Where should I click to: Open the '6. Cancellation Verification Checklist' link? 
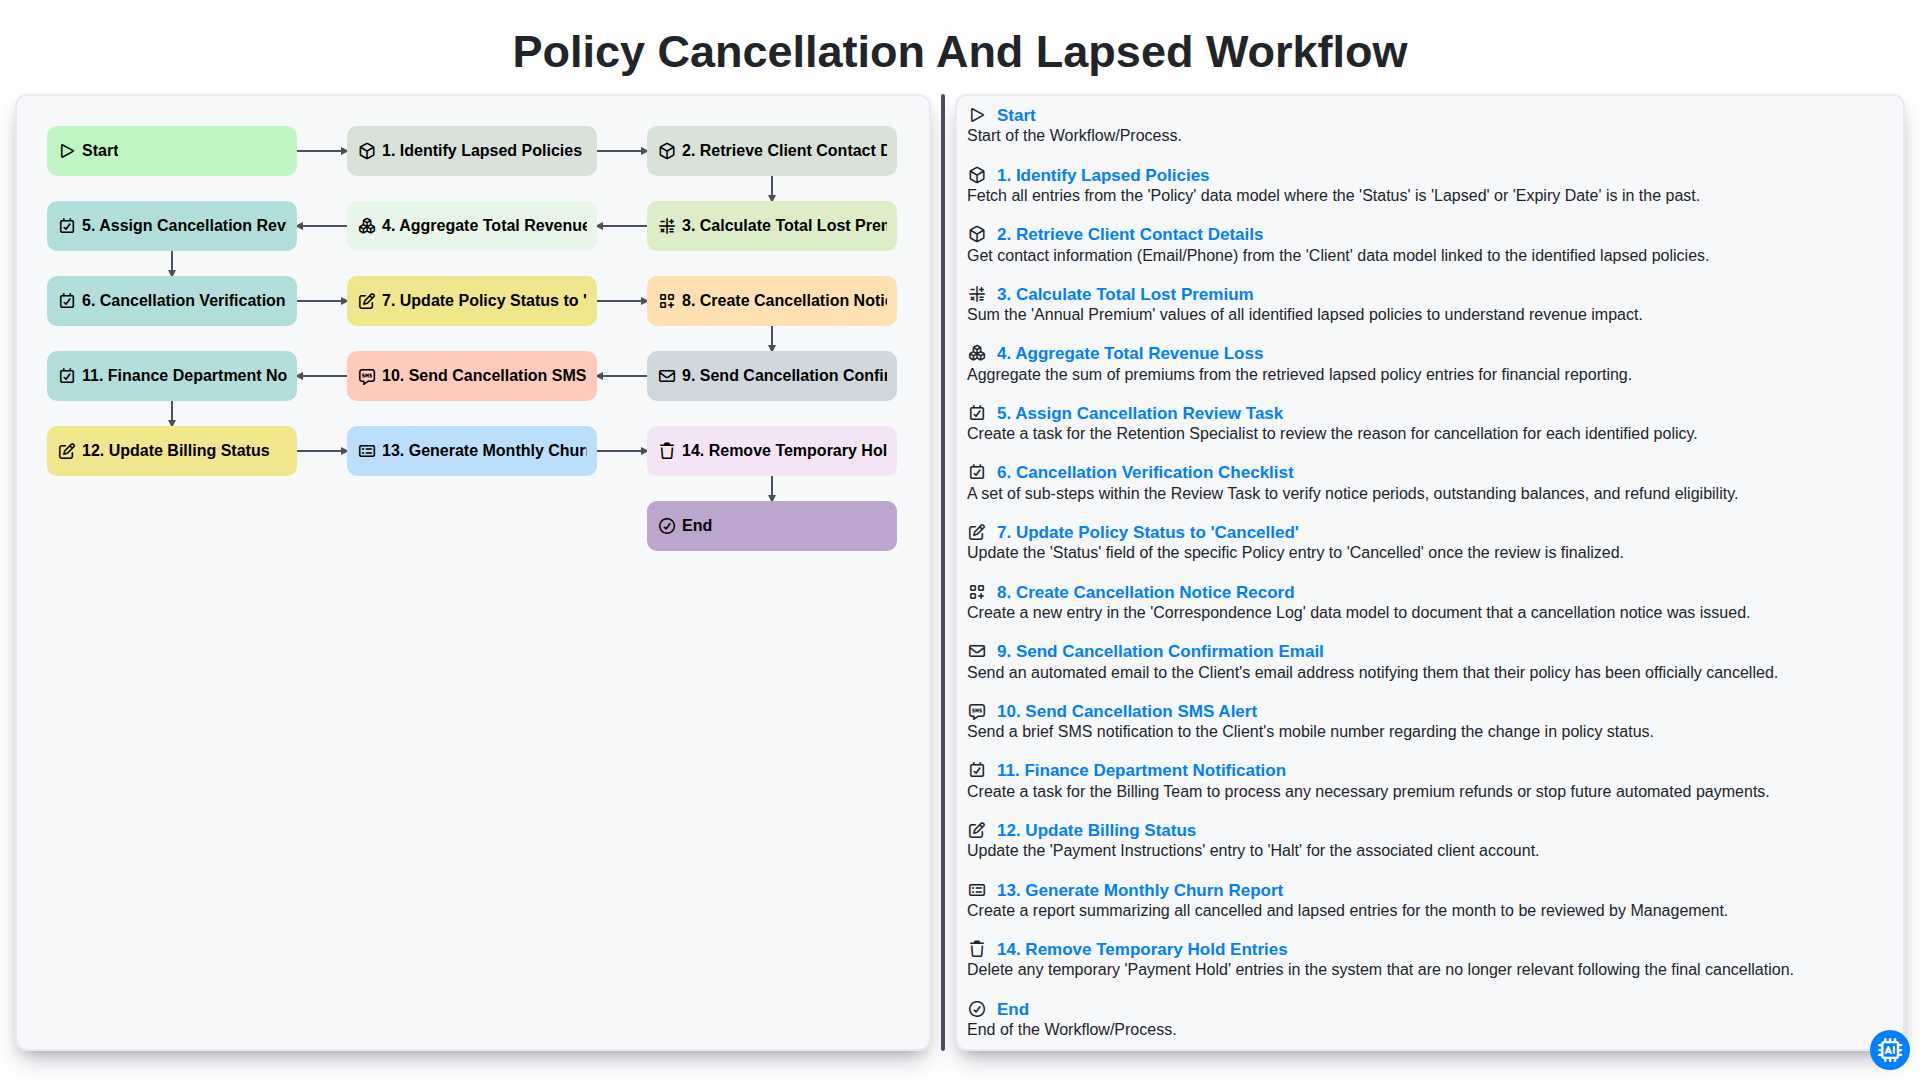tap(1144, 472)
